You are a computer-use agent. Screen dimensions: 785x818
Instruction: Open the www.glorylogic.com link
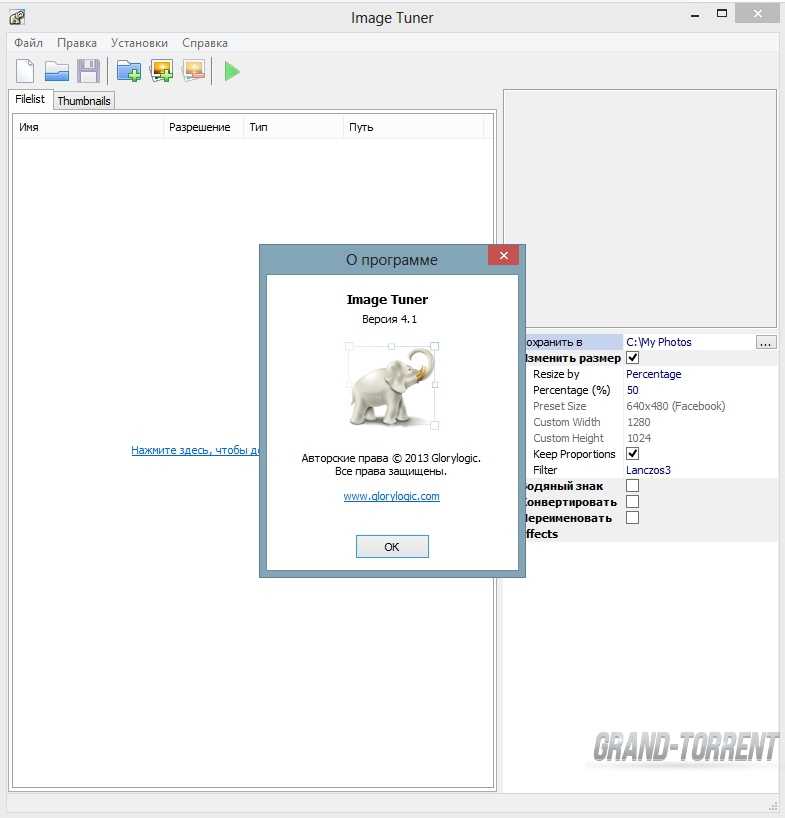[x=391, y=496]
